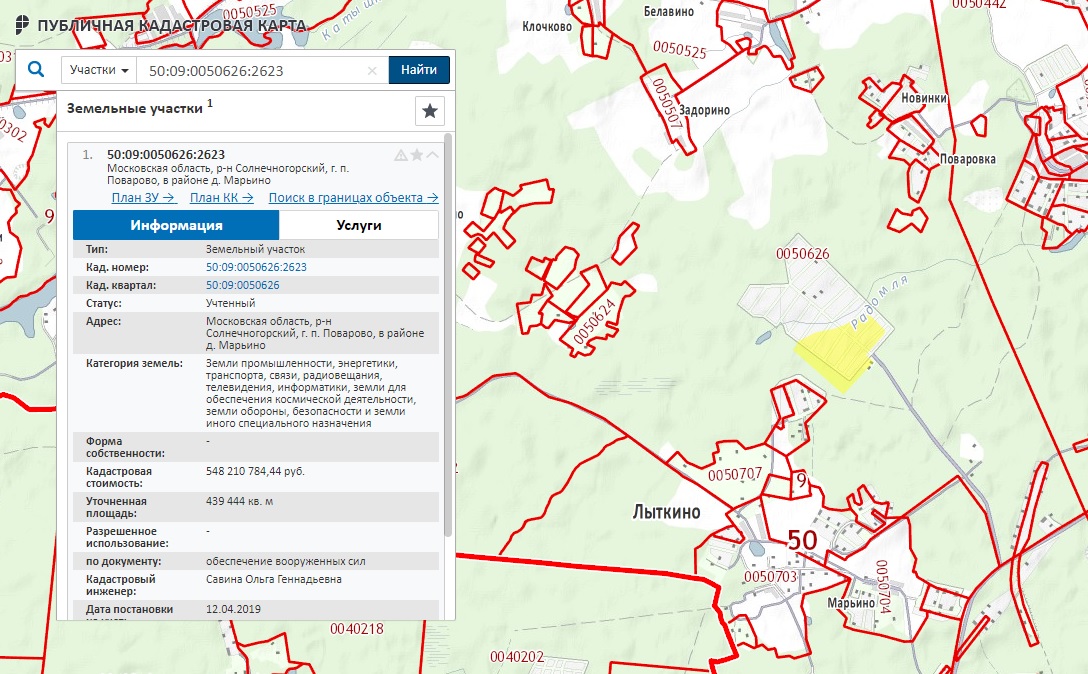The height and width of the screenshot is (674, 1088).
Task: Select the Информация tab
Action: point(176,225)
